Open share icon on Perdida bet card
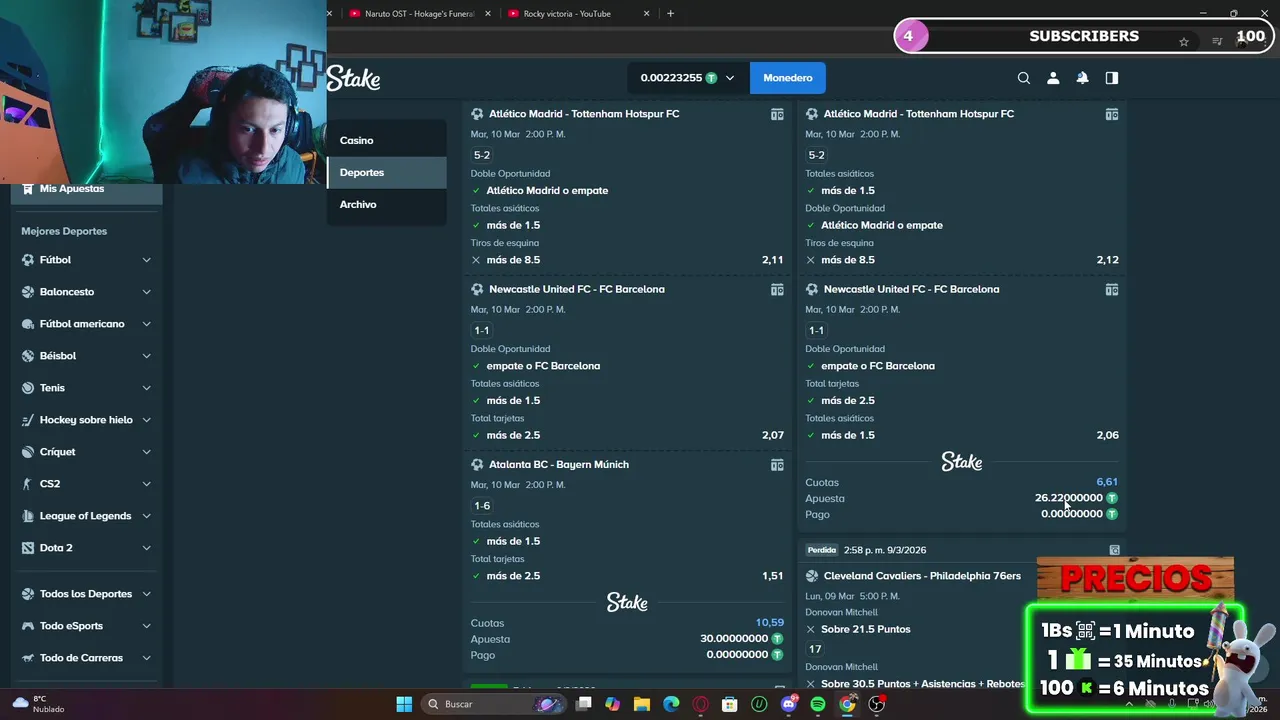Viewport: 1280px width, 720px height. (1114, 550)
